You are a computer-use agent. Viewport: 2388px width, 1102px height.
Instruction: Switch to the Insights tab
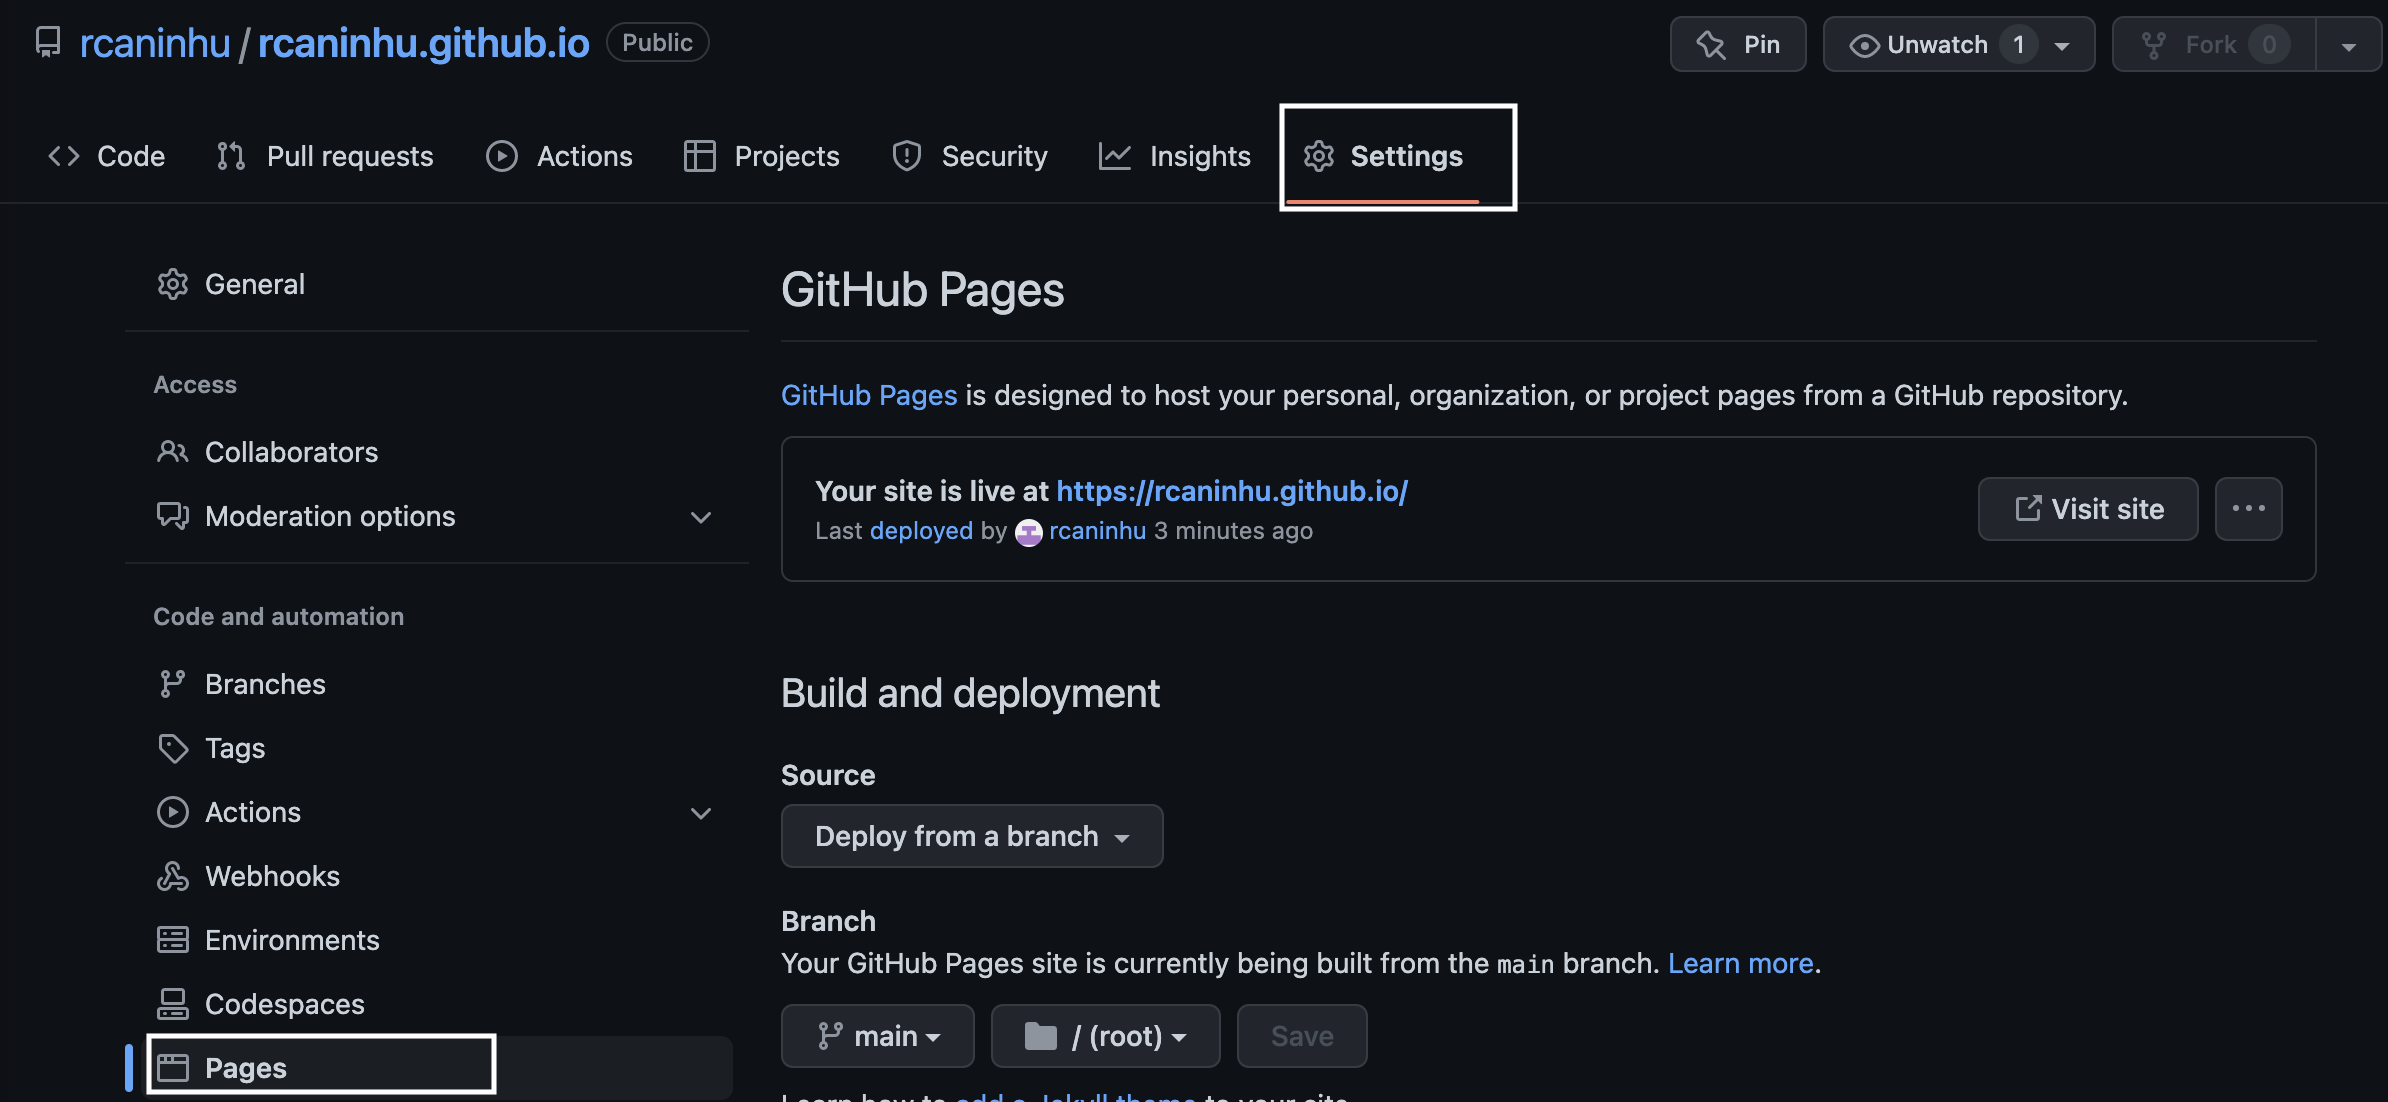pyautogui.click(x=1175, y=156)
